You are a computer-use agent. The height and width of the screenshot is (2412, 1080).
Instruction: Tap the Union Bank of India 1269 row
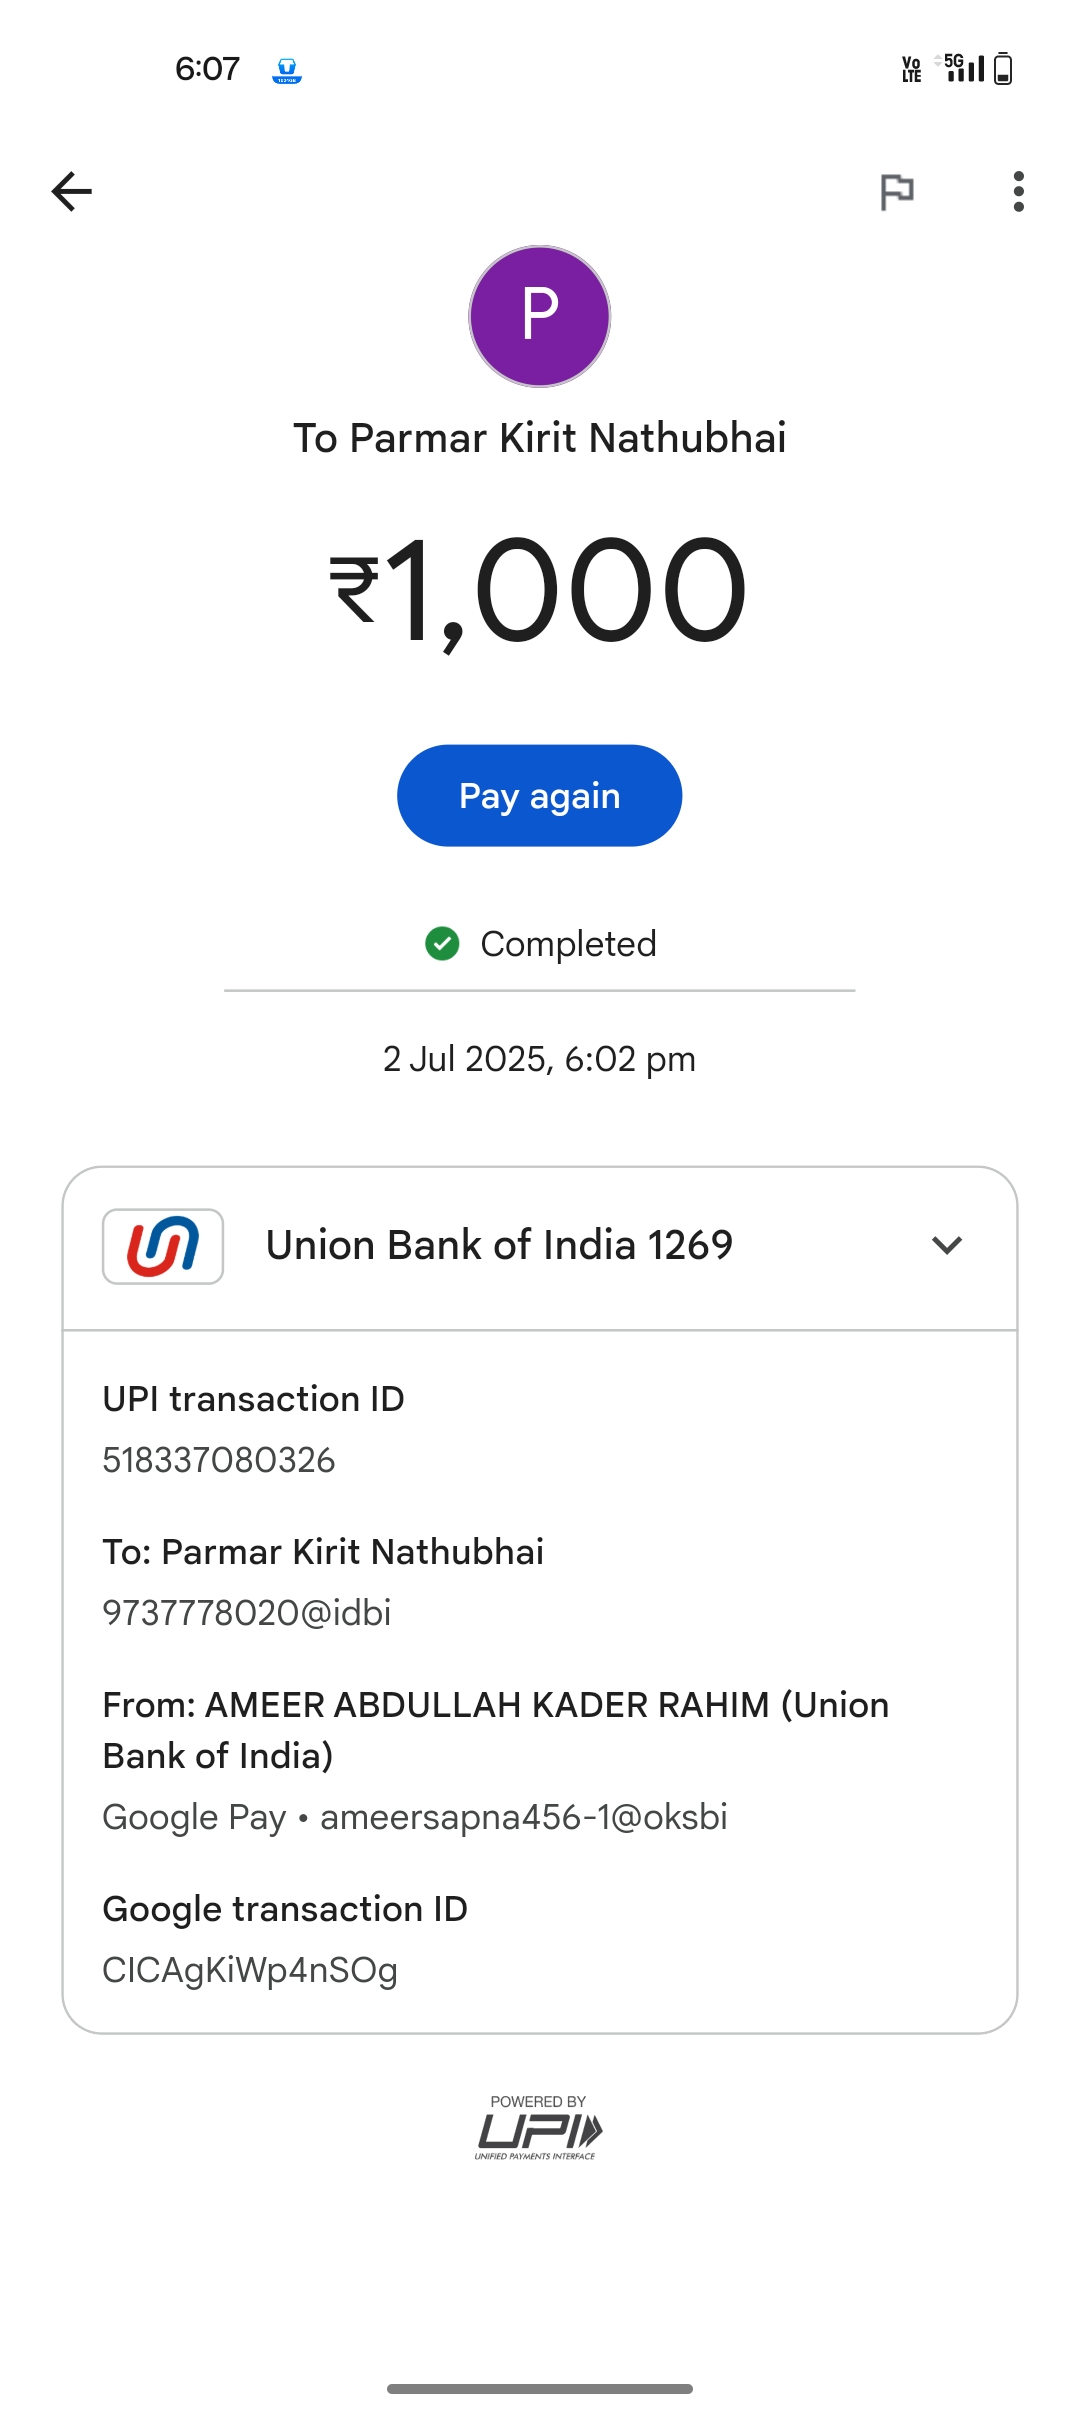499,1246
